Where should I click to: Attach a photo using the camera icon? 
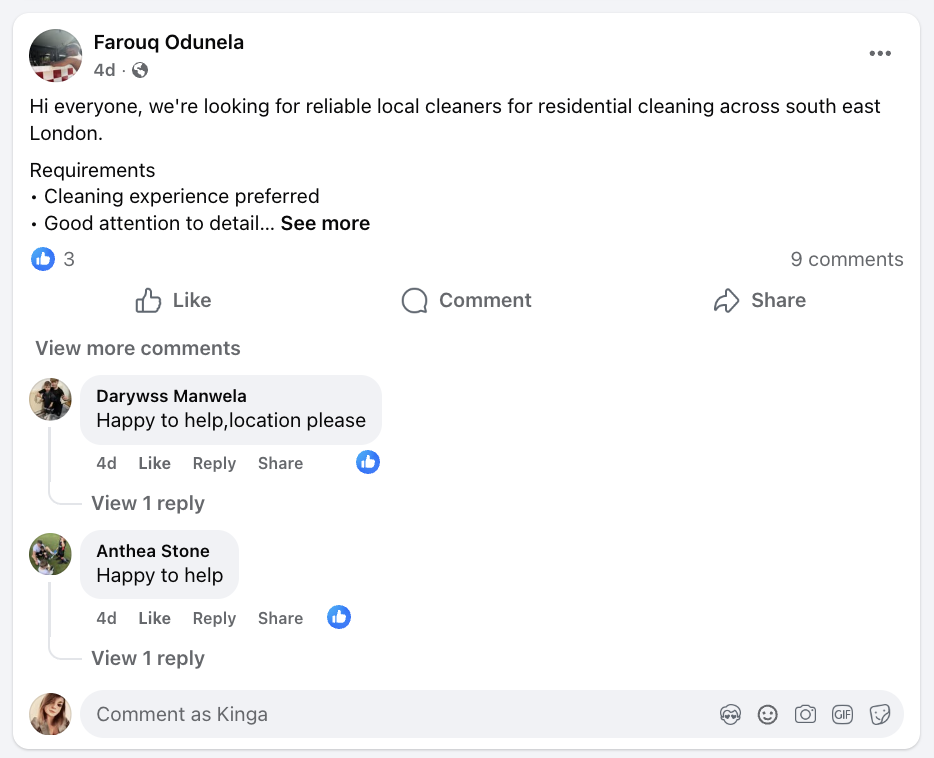[805, 714]
